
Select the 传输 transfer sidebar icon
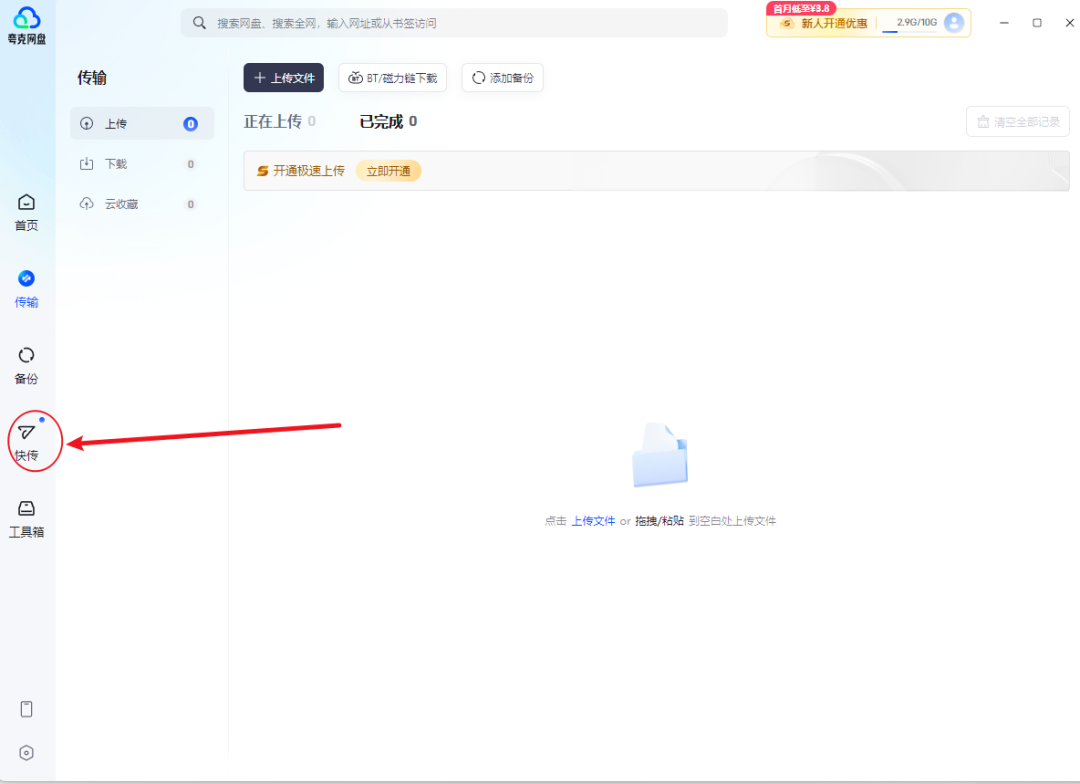click(27, 287)
